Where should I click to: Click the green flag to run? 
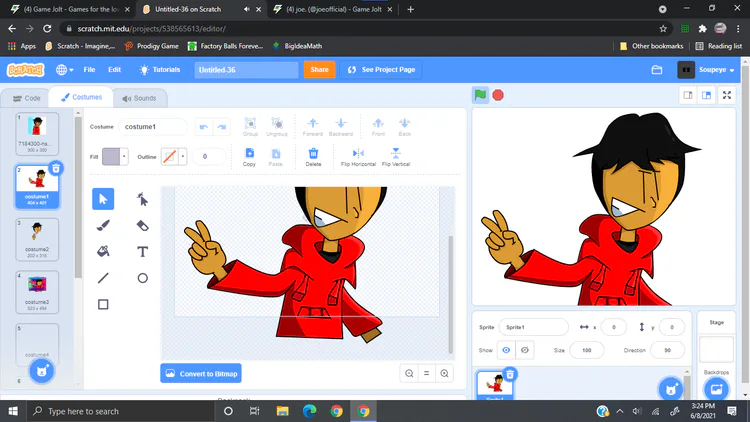click(x=480, y=95)
